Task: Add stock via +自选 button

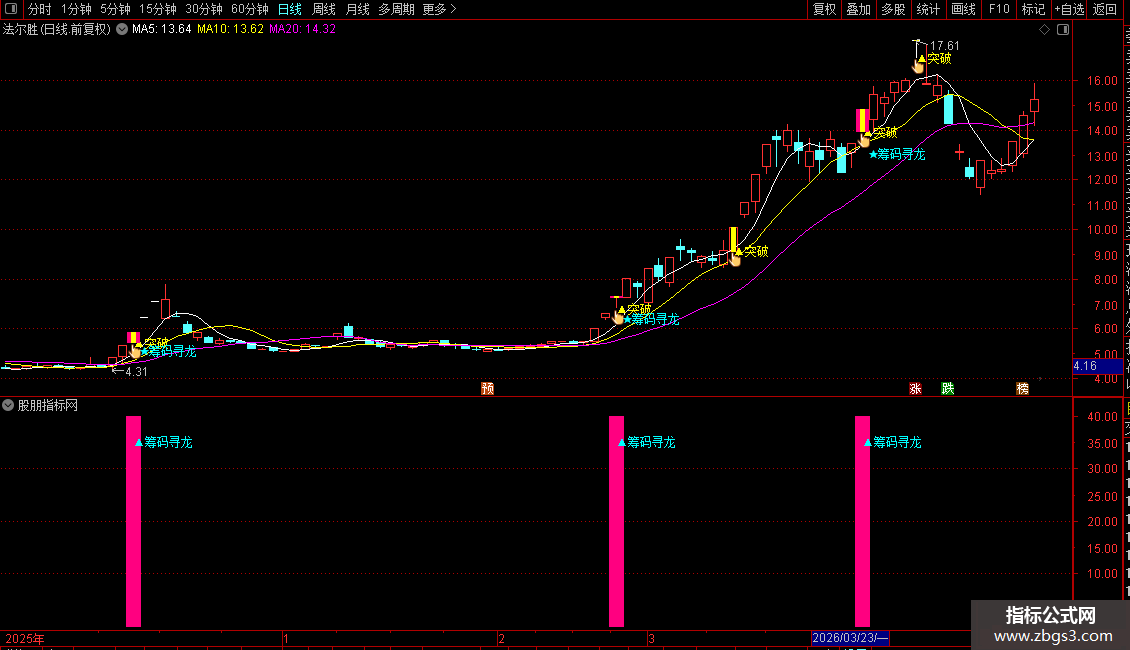Action: point(1069,9)
